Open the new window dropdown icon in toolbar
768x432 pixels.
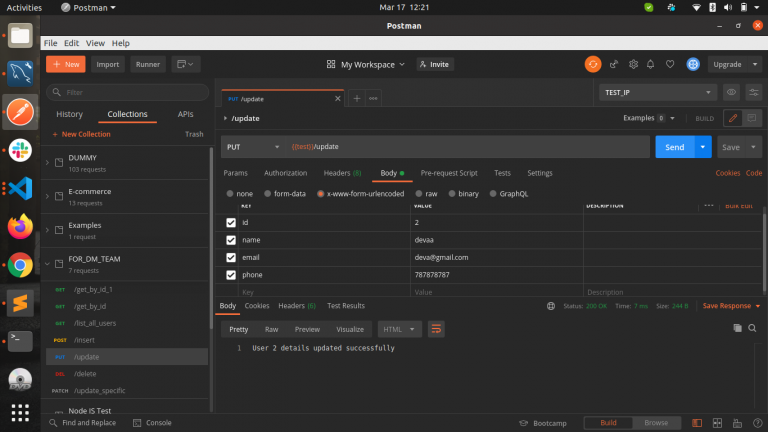186,64
